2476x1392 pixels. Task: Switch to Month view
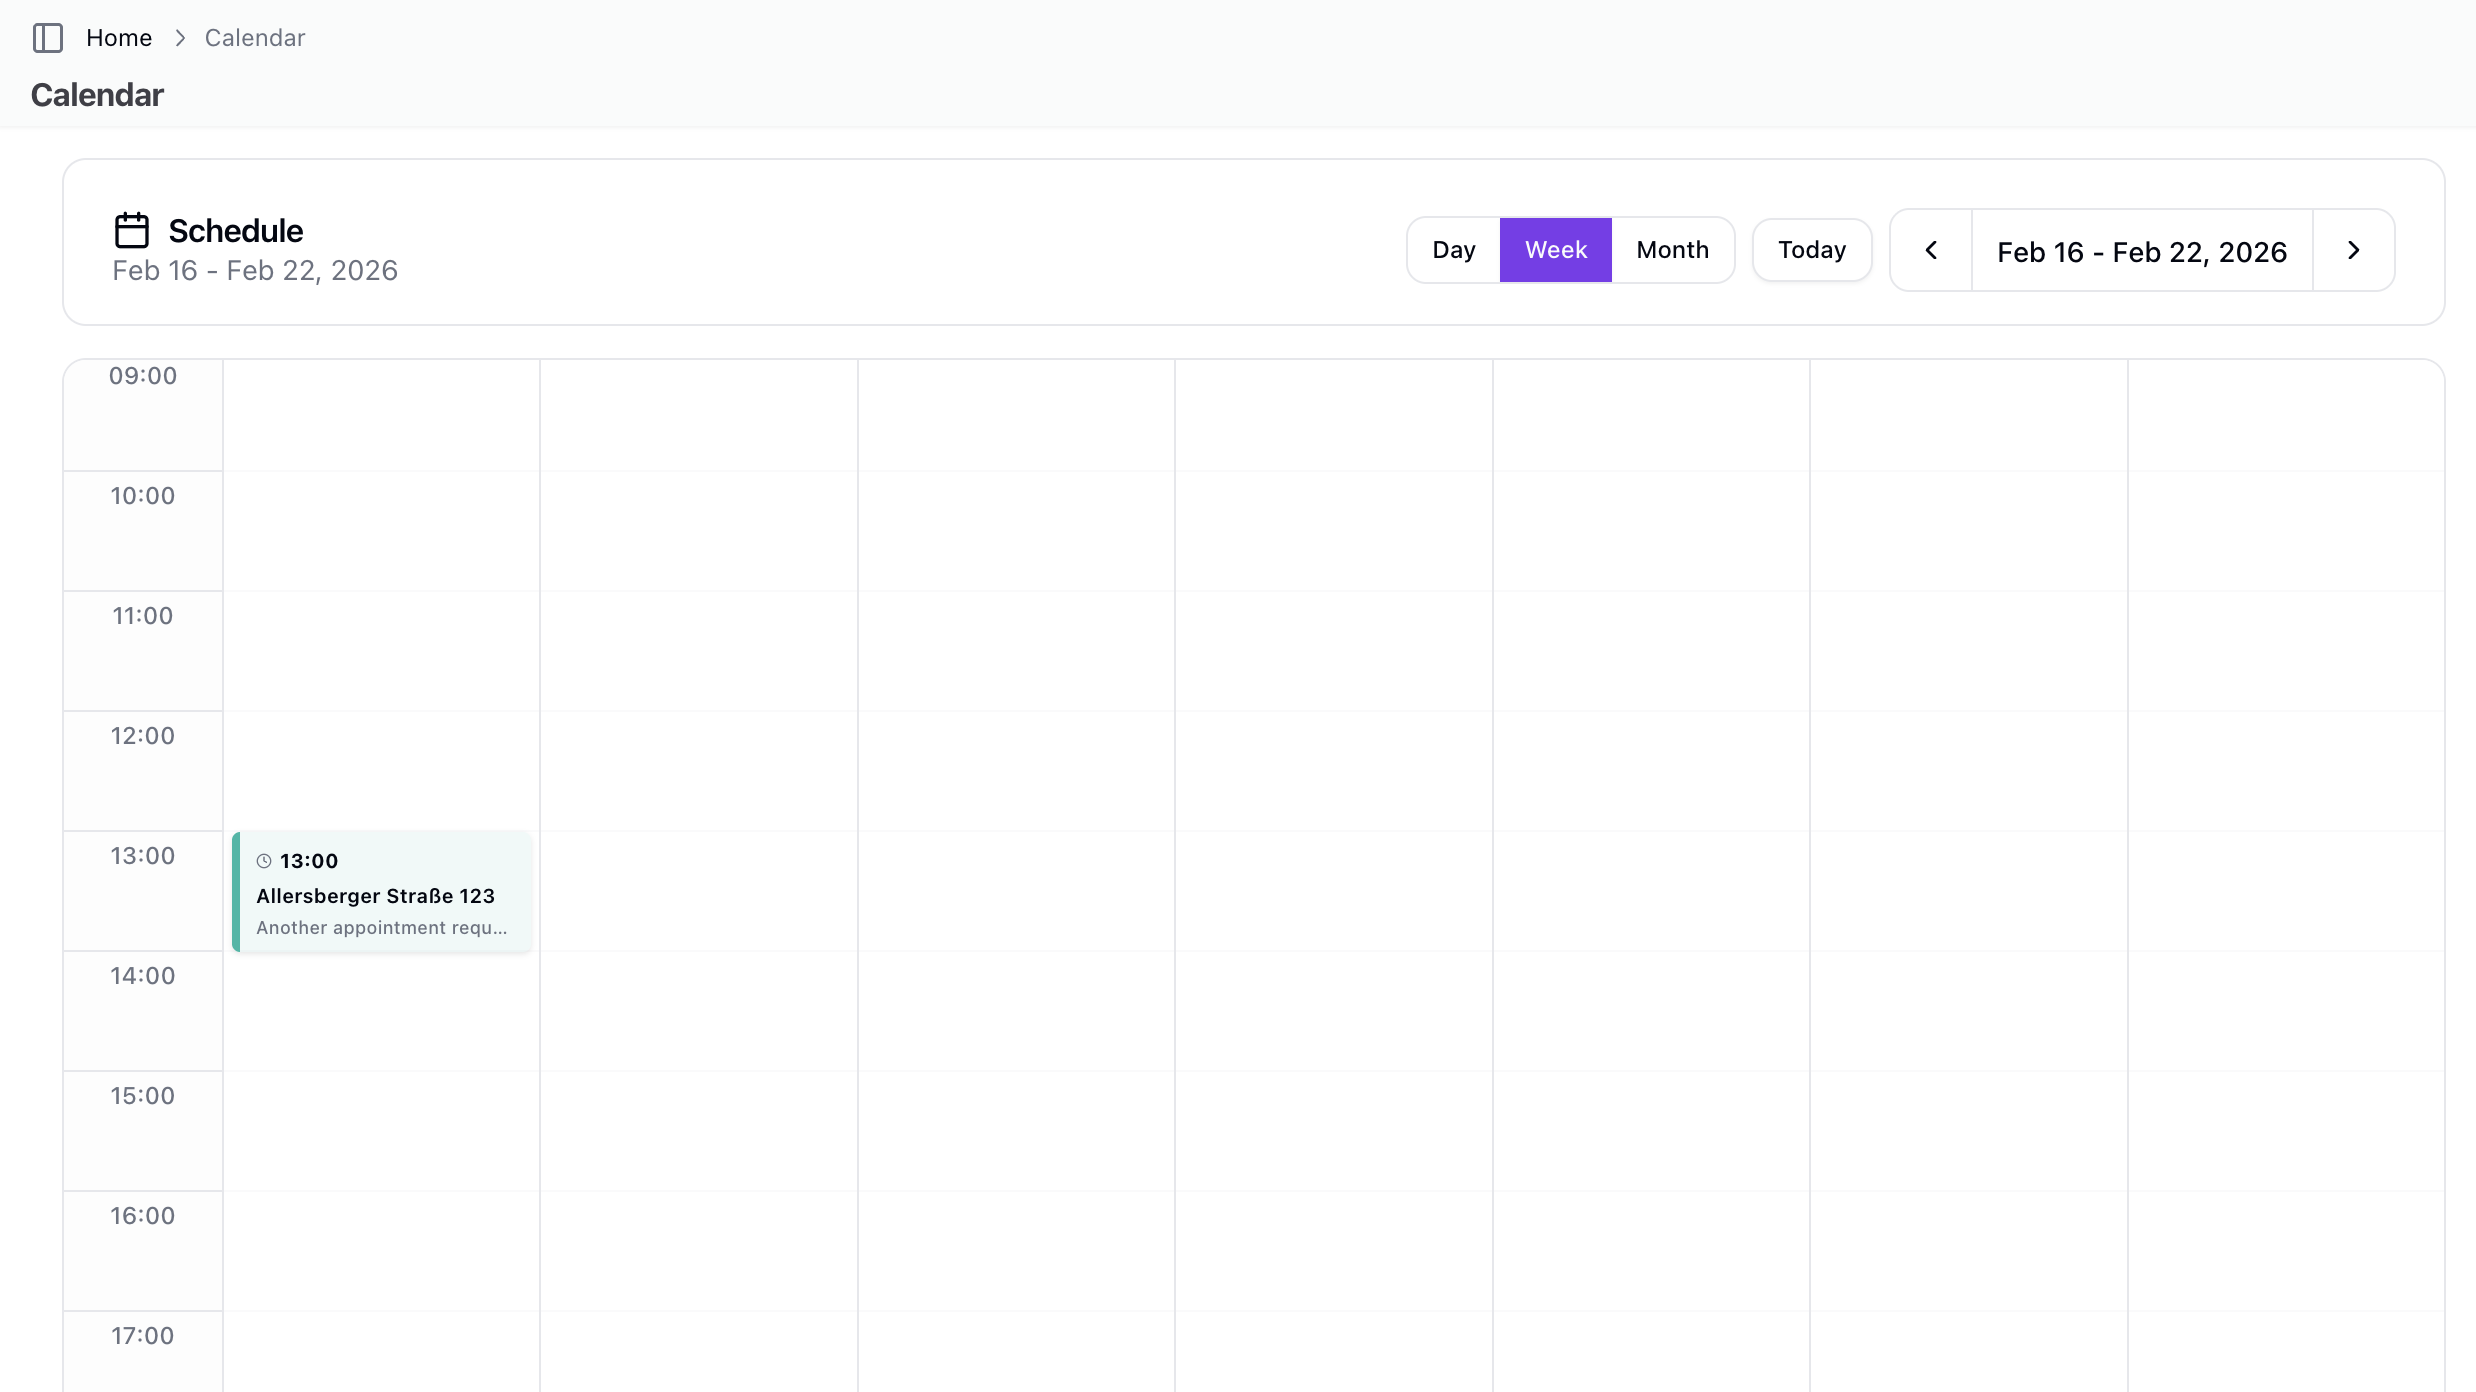pos(1672,250)
